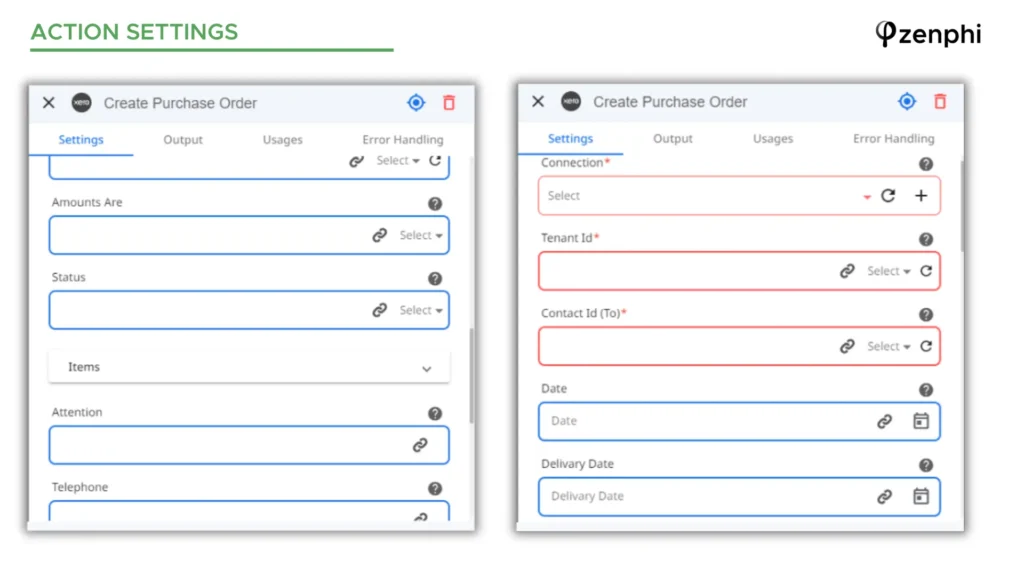Screen dimensions: 1024x576
Task: Close the left Create Purchase Order panel
Action: 48,103
